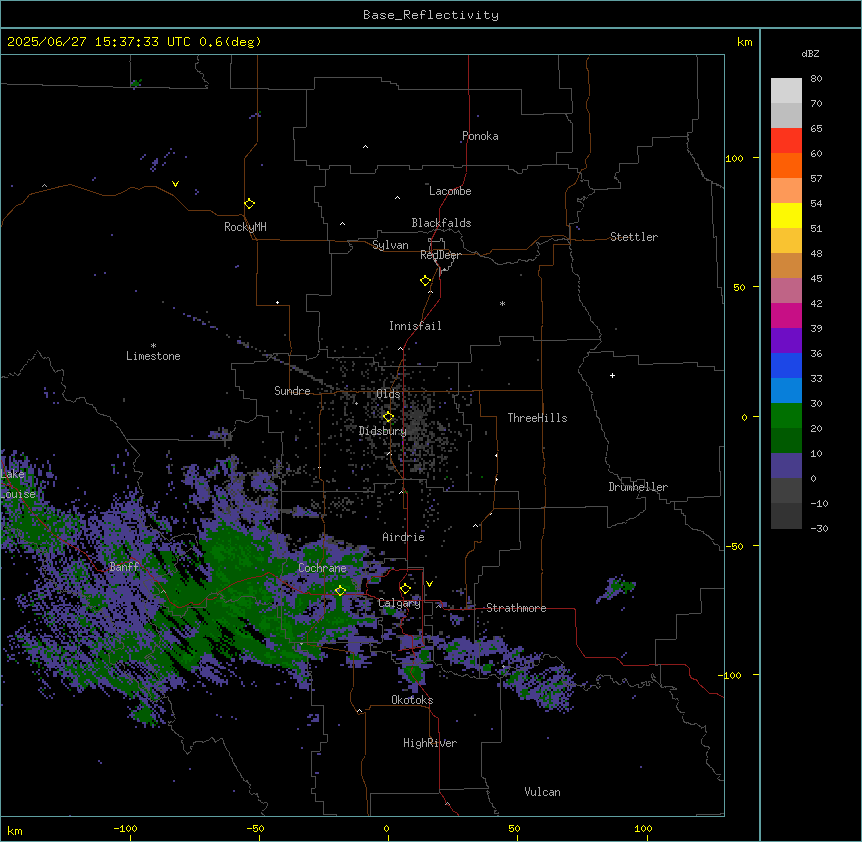
Task: Click the Banff label
Action: coord(124,567)
